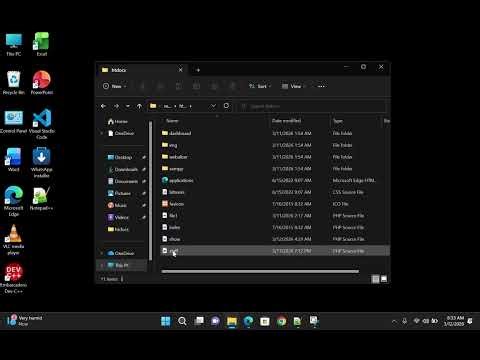Image resolution: width=480 pixels, height=360 pixels.
Task: Launch Edge from the taskbar
Action: [248, 321]
